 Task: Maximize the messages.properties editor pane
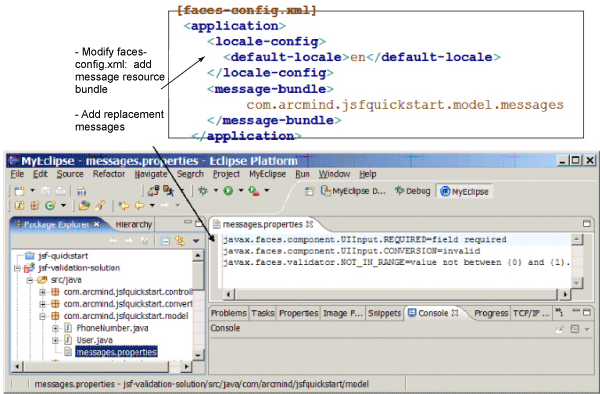pos(587,224)
